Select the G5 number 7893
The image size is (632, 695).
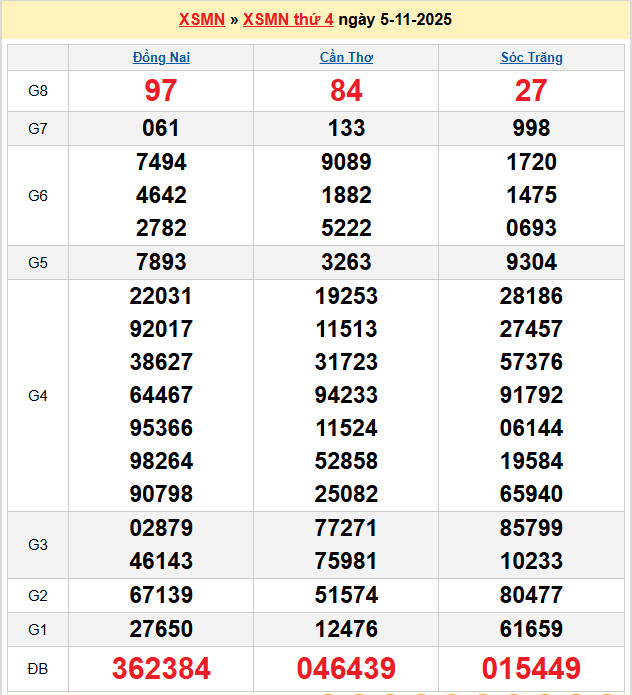tap(161, 263)
